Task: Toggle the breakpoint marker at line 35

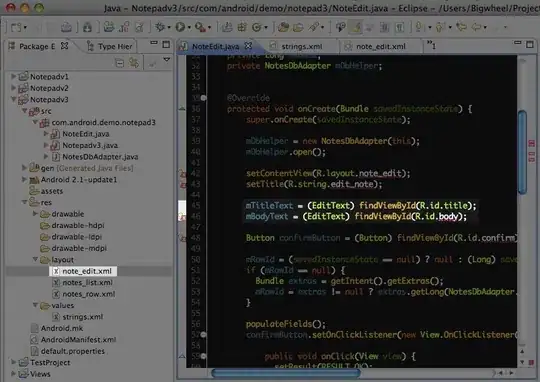Action: (204, 98)
